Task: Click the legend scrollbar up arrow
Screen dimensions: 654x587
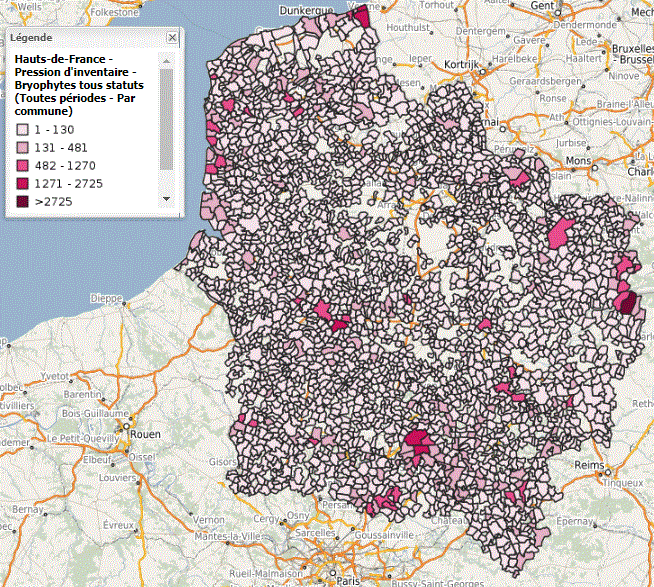Action: pos(166,62)
